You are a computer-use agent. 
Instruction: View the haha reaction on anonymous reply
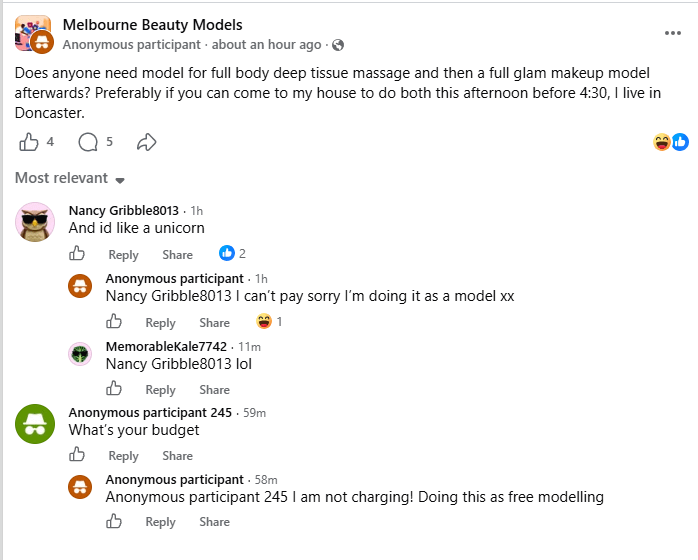269,321
